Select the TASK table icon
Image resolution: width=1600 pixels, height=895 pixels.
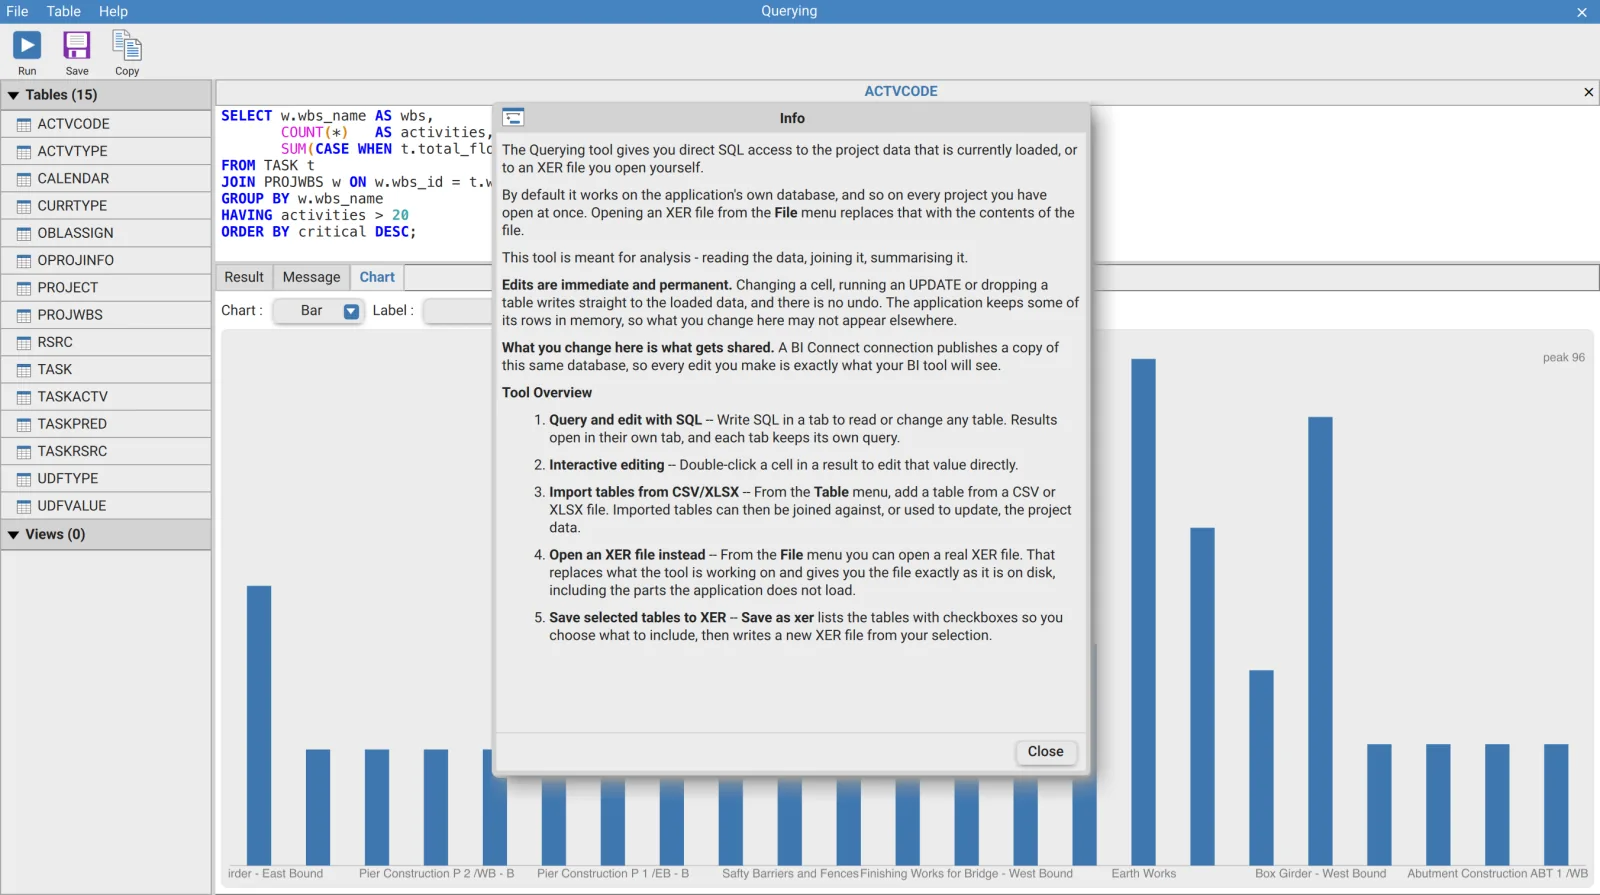click(x=24, y=370)
